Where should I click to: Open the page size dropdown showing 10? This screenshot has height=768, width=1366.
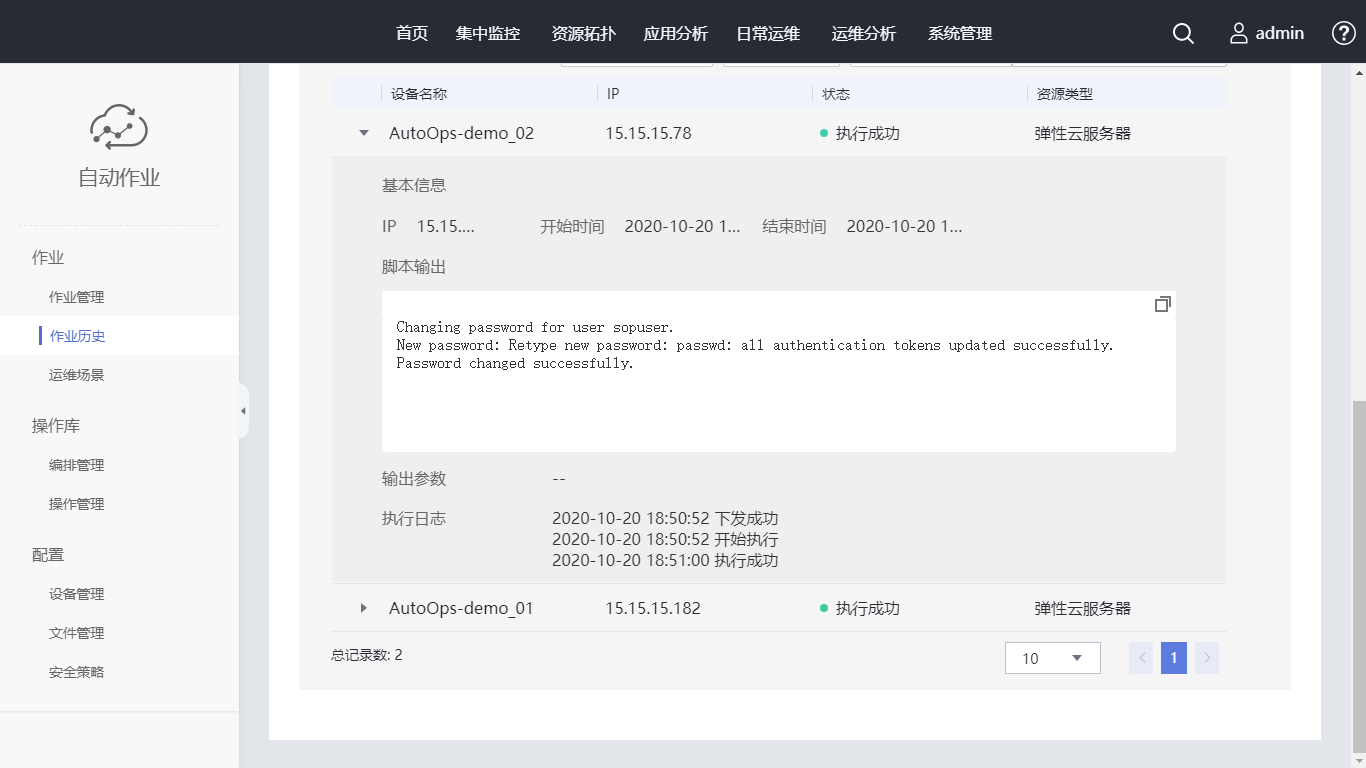pyautogui.click(x=1052, y=658)
